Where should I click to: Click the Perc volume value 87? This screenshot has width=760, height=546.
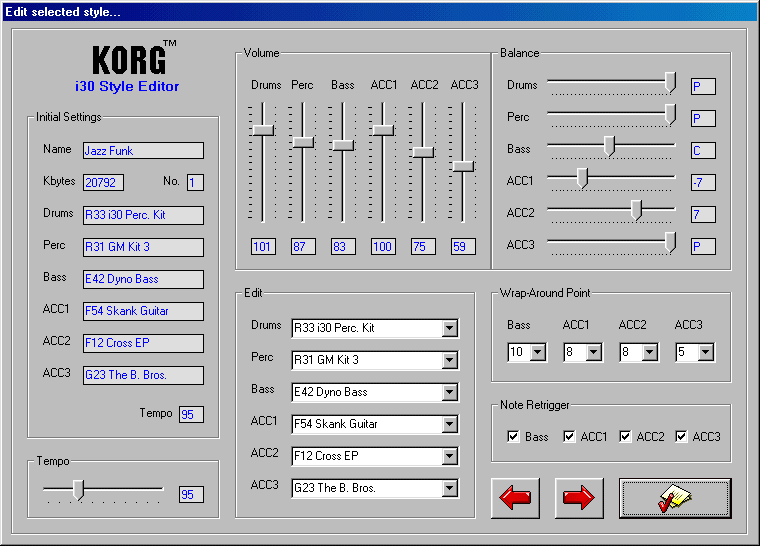click(x=303, y=247)
